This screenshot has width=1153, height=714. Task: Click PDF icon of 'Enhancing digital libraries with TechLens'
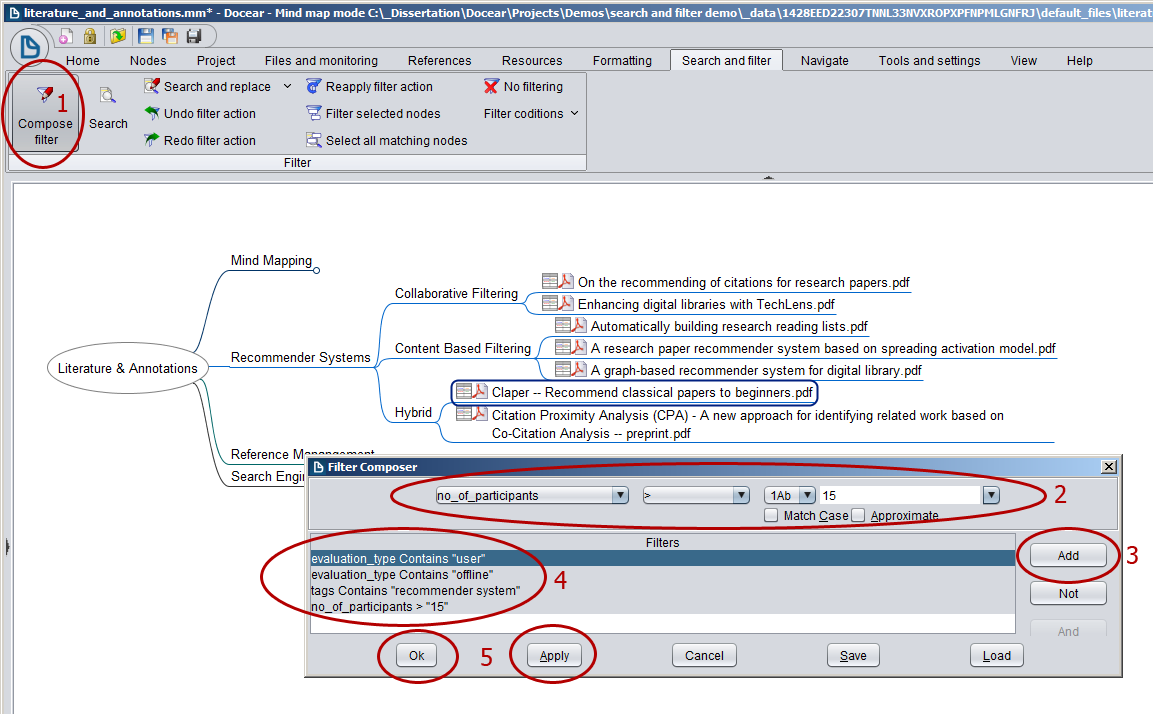pos(566,303)
